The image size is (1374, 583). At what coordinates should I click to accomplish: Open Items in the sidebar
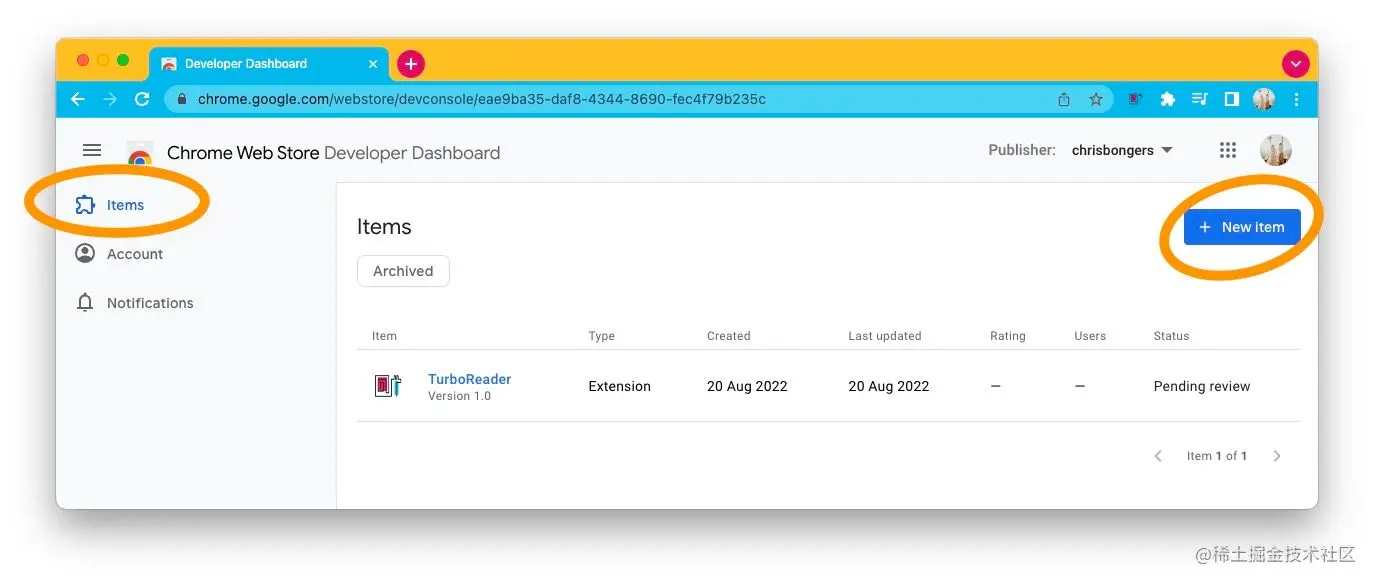pos(110,205)
